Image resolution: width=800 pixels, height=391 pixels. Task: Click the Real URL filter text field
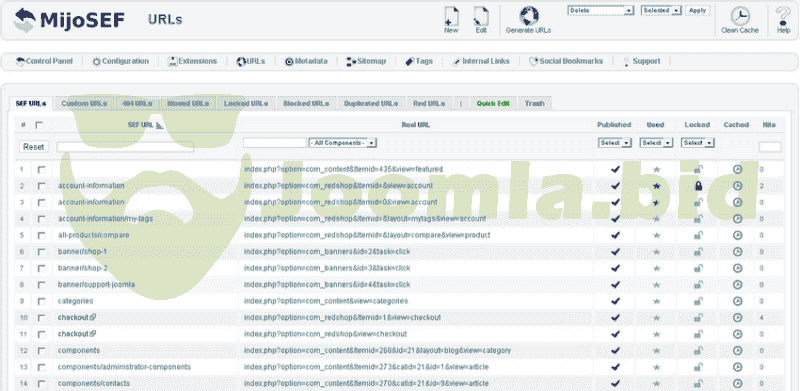click(275, 143)
